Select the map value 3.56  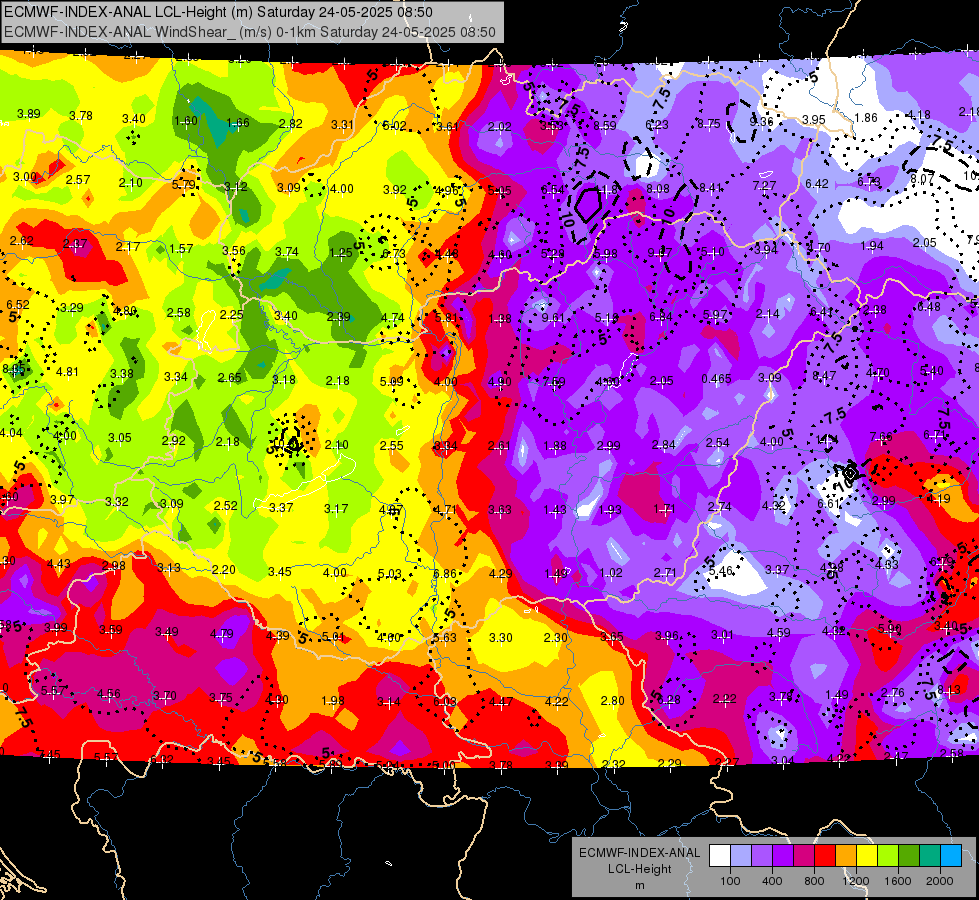point(234,250)
